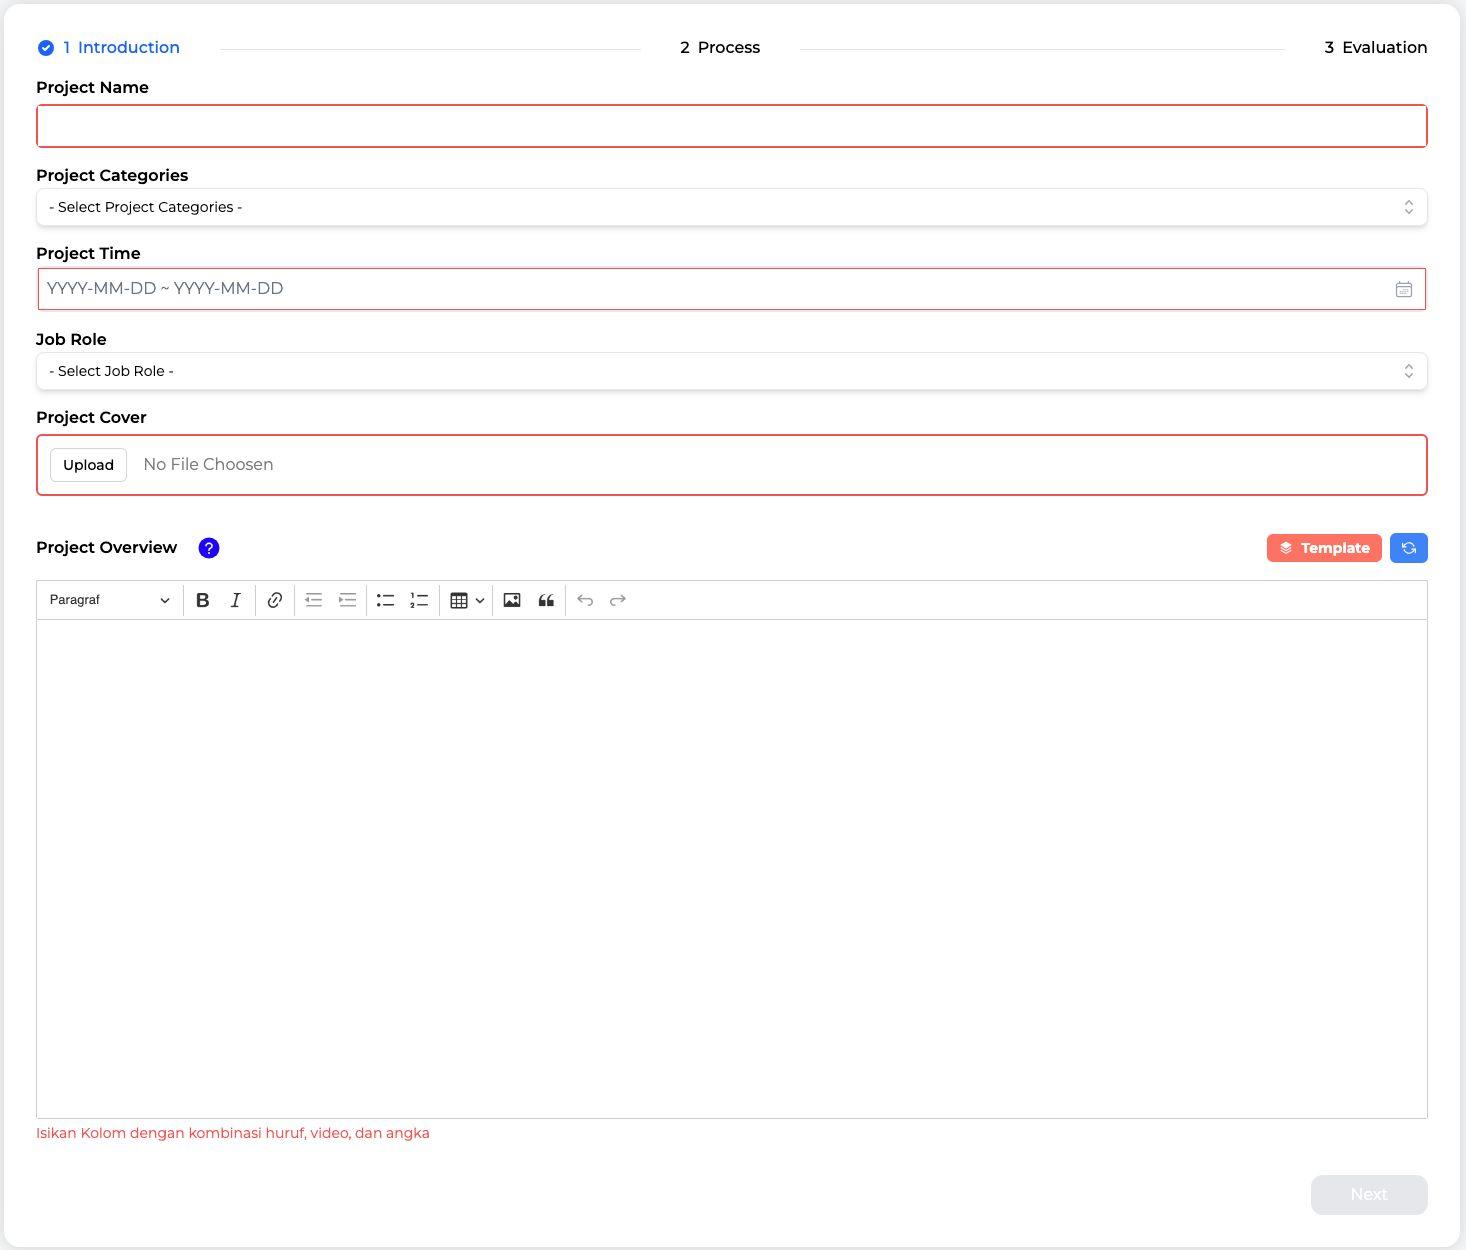Image resolution: width=1466 pixels, height=1250 pixels.
Task: Open the insert table dropdown
Action: click(x=466, y=600)
